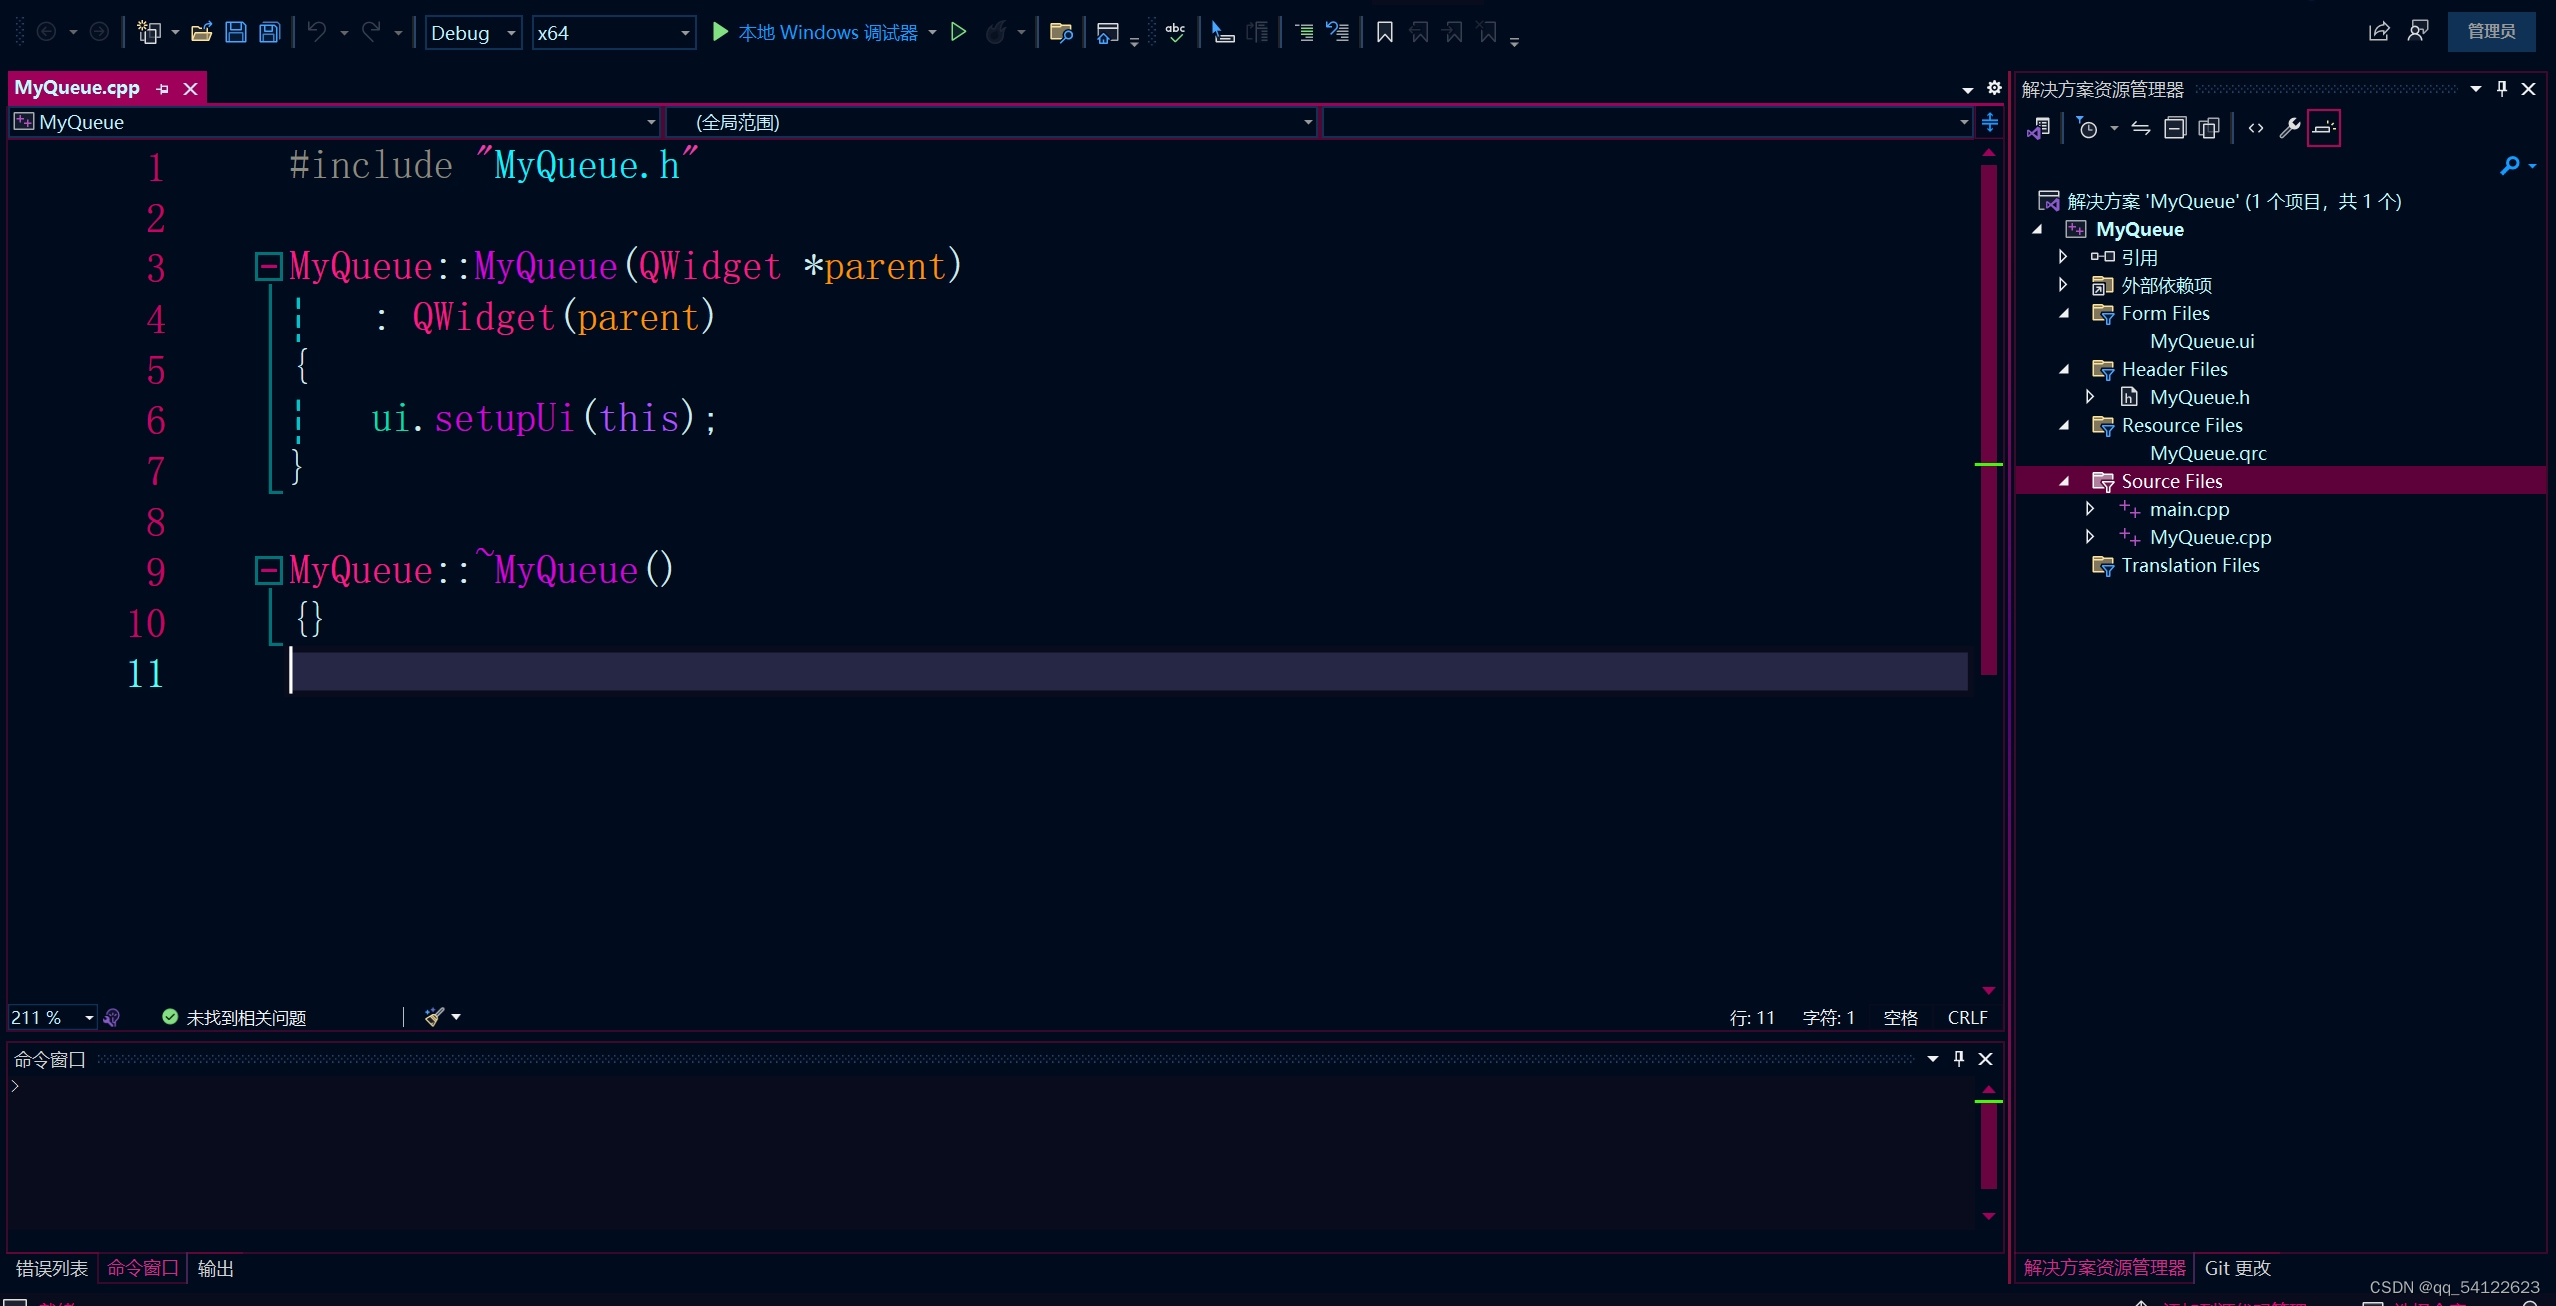Switch to the 输出 panel tab

click(x=214, y=1267)
